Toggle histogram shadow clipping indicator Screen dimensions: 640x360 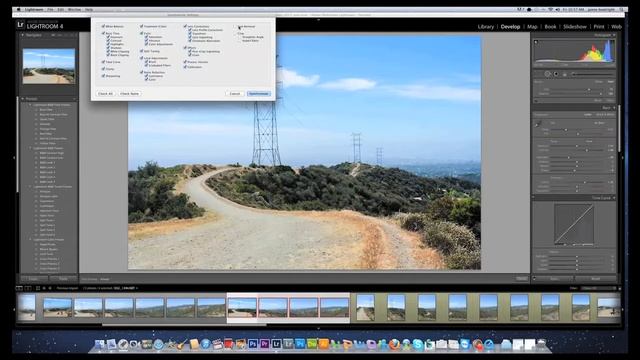536,42
